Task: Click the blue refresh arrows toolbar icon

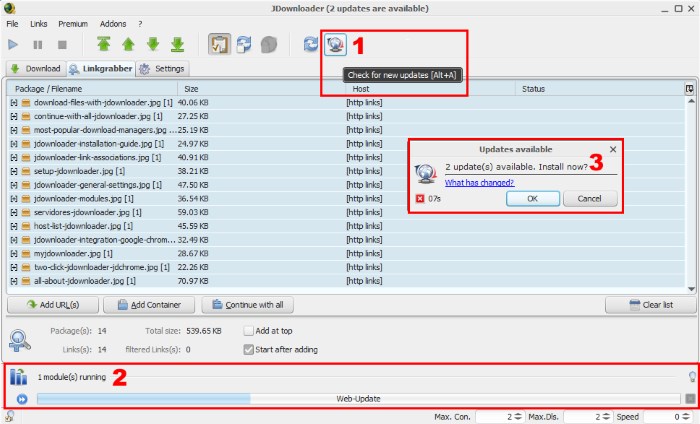Action: (311, 44)
